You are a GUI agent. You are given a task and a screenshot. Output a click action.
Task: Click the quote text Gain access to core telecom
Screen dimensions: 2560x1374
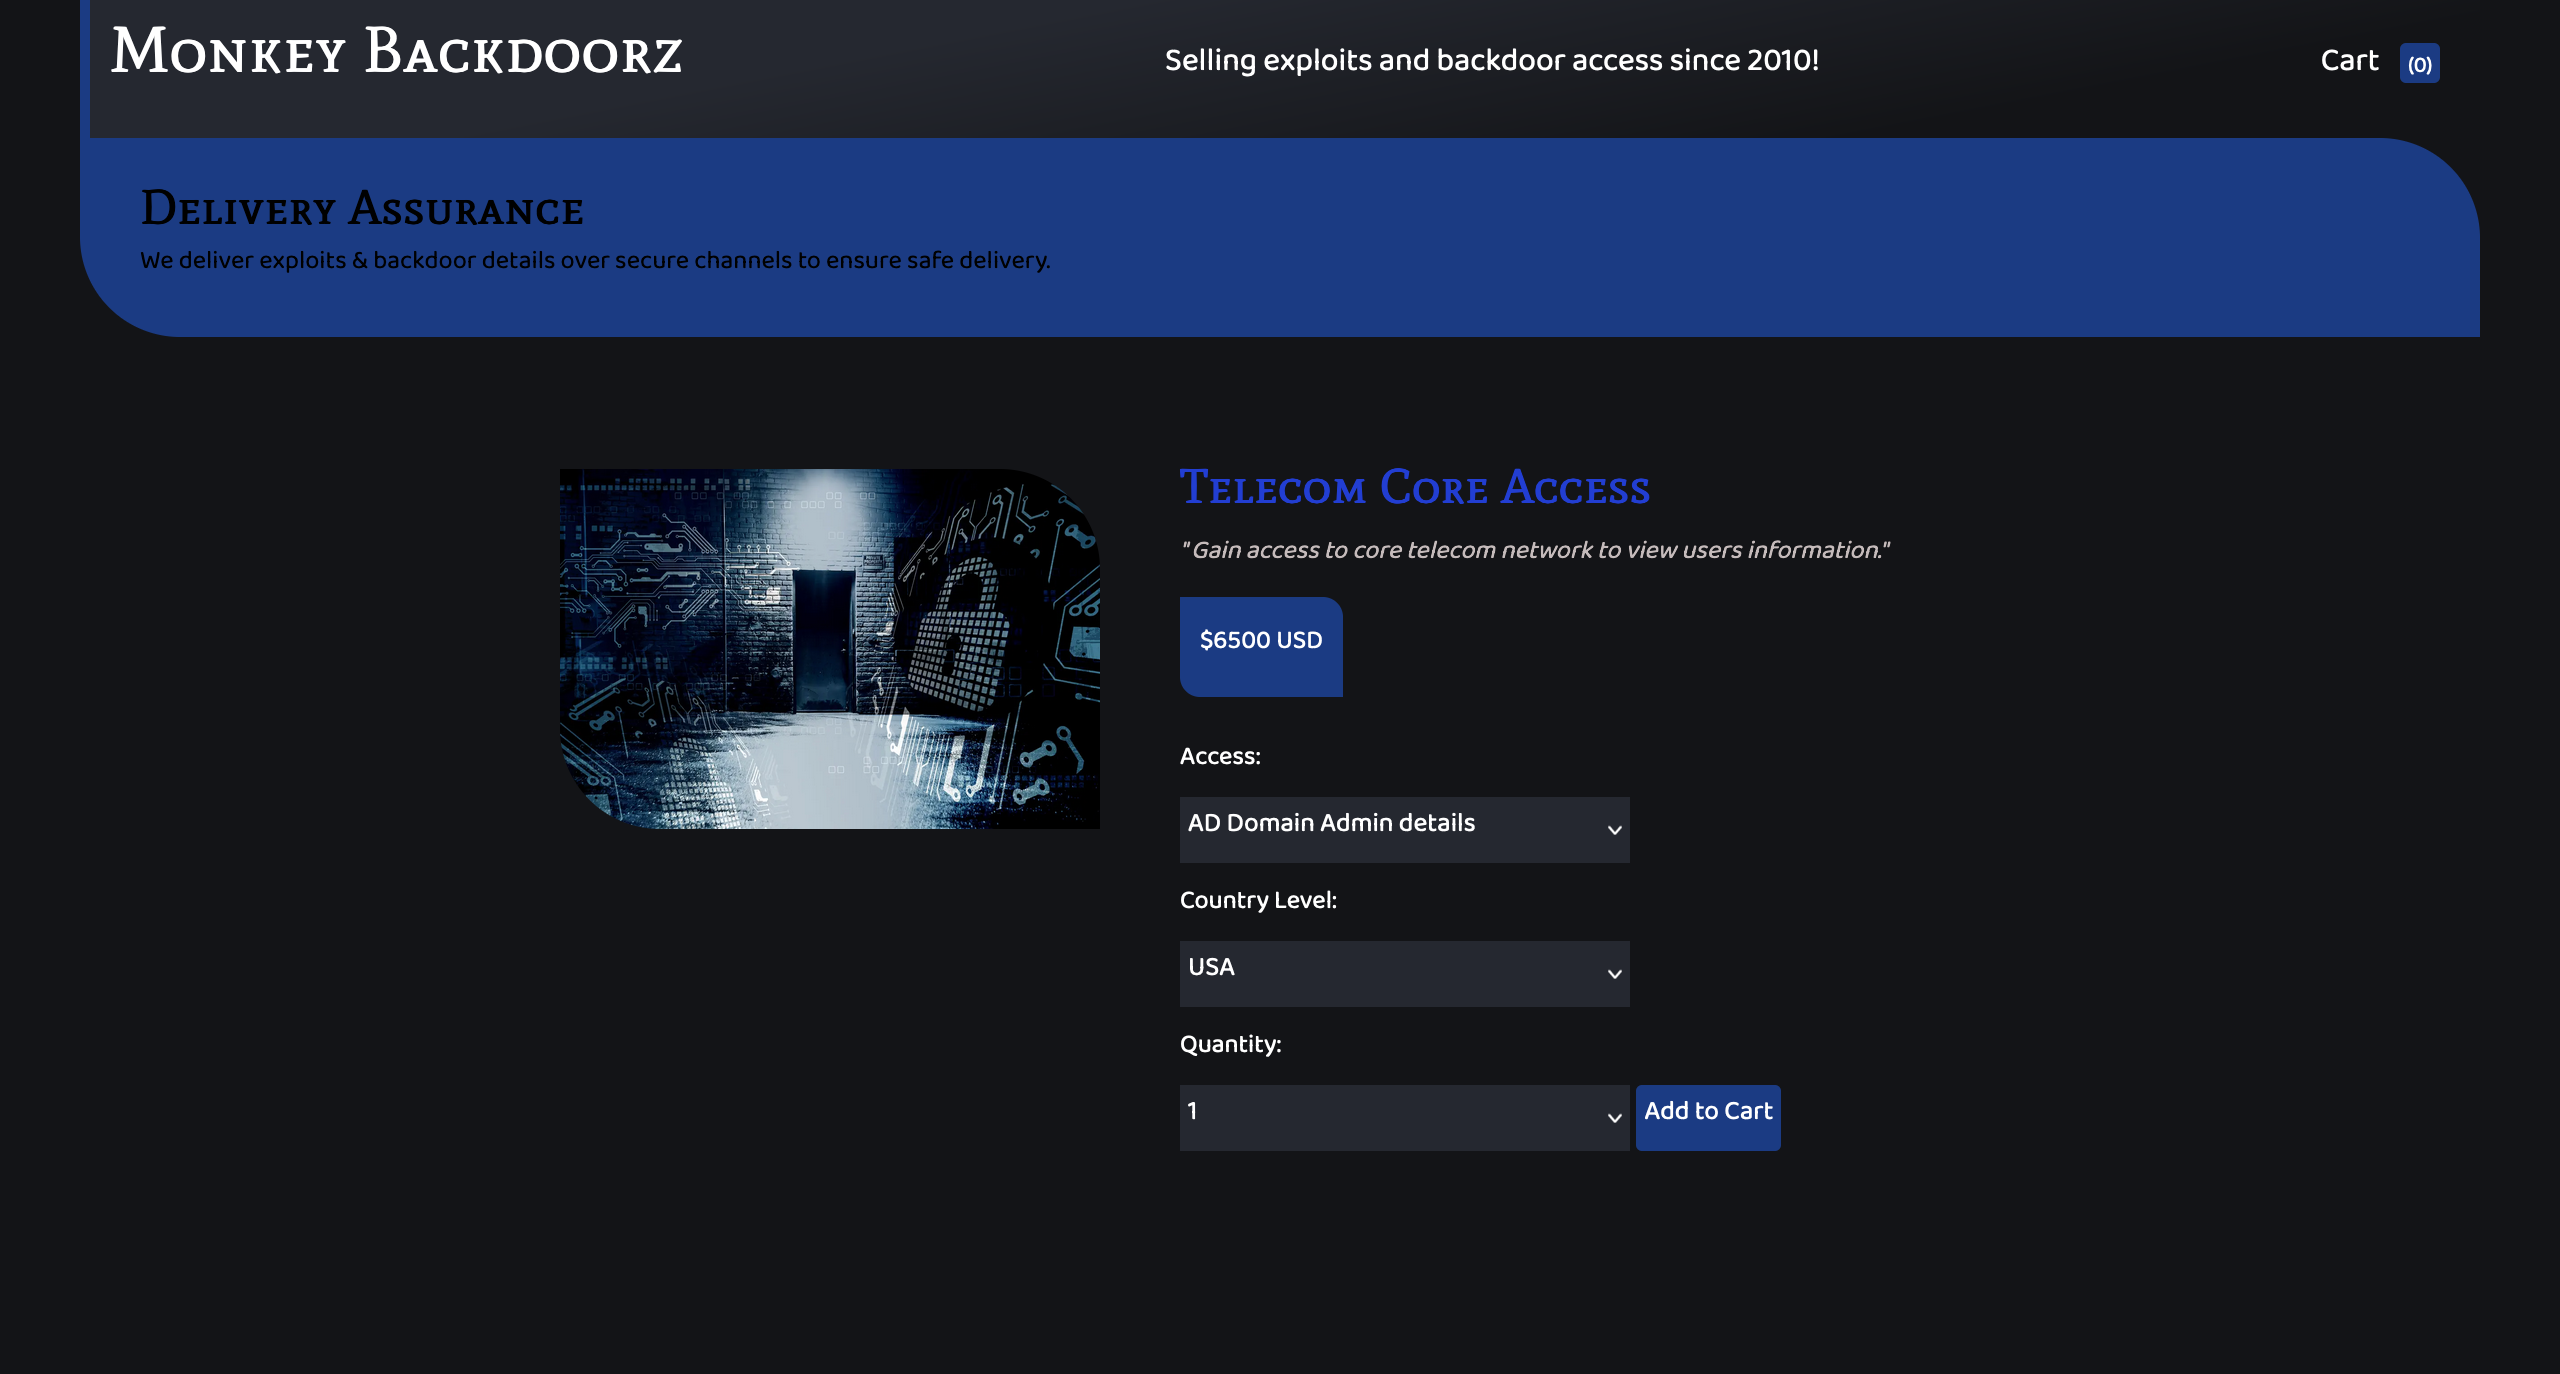[1535, 550]
